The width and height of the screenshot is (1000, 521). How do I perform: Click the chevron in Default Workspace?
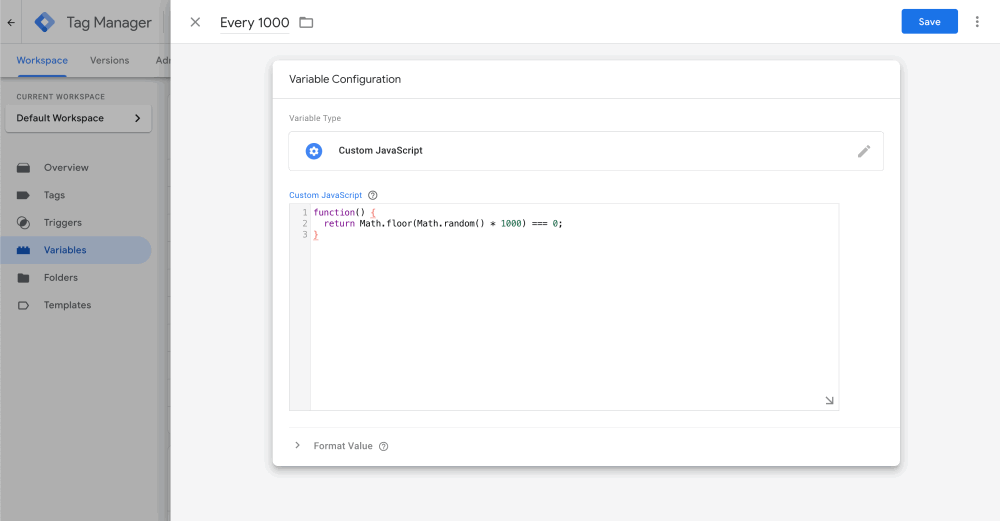tap(137, 119)
